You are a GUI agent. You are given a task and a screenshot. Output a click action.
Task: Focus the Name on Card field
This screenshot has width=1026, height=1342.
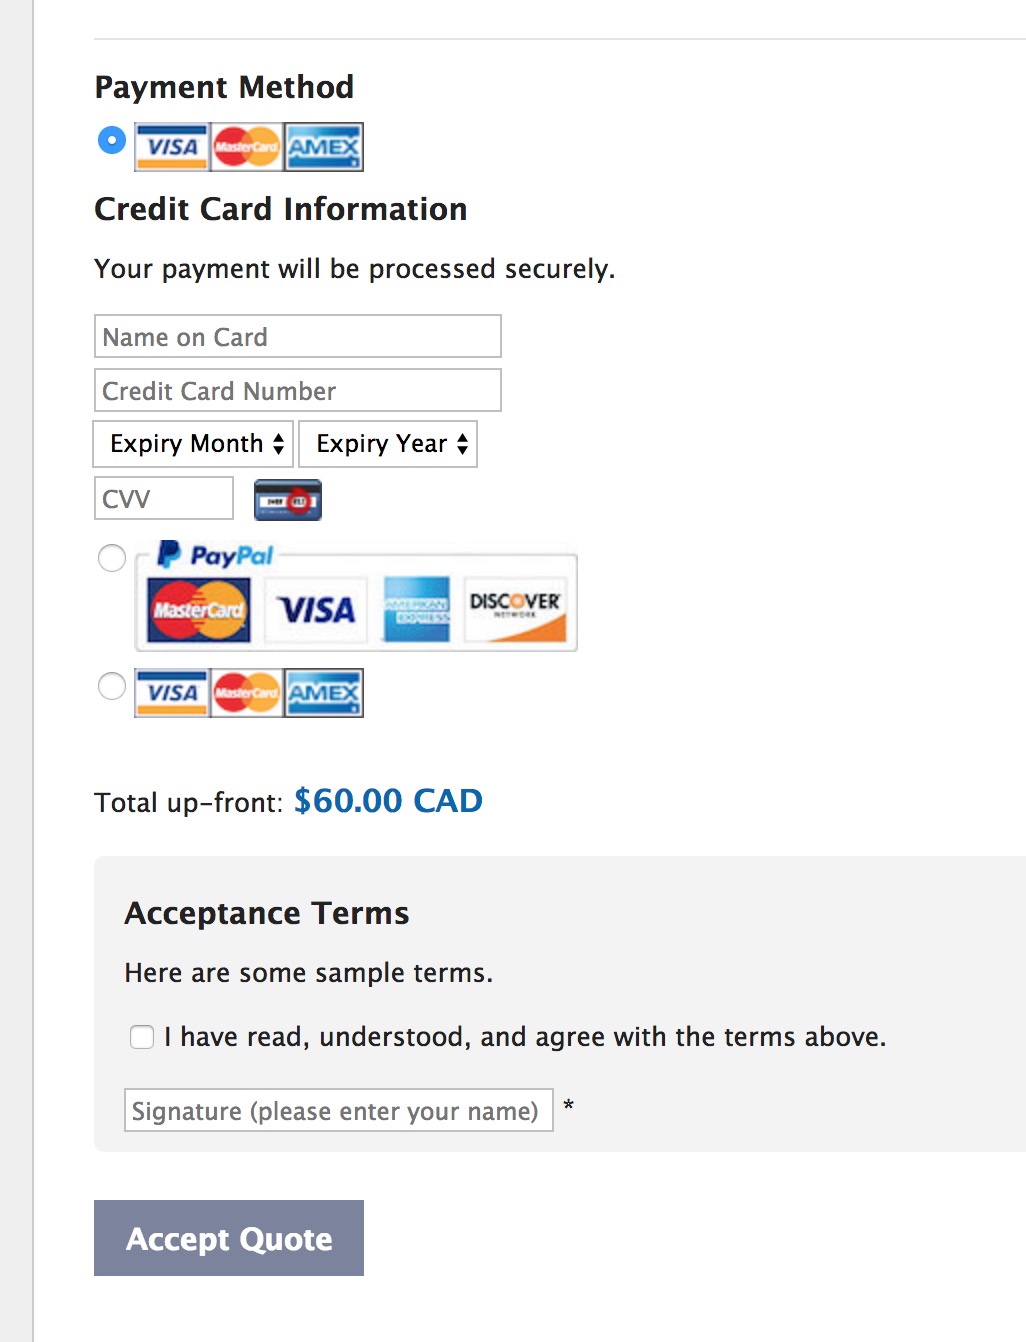(x=298, y=336)
